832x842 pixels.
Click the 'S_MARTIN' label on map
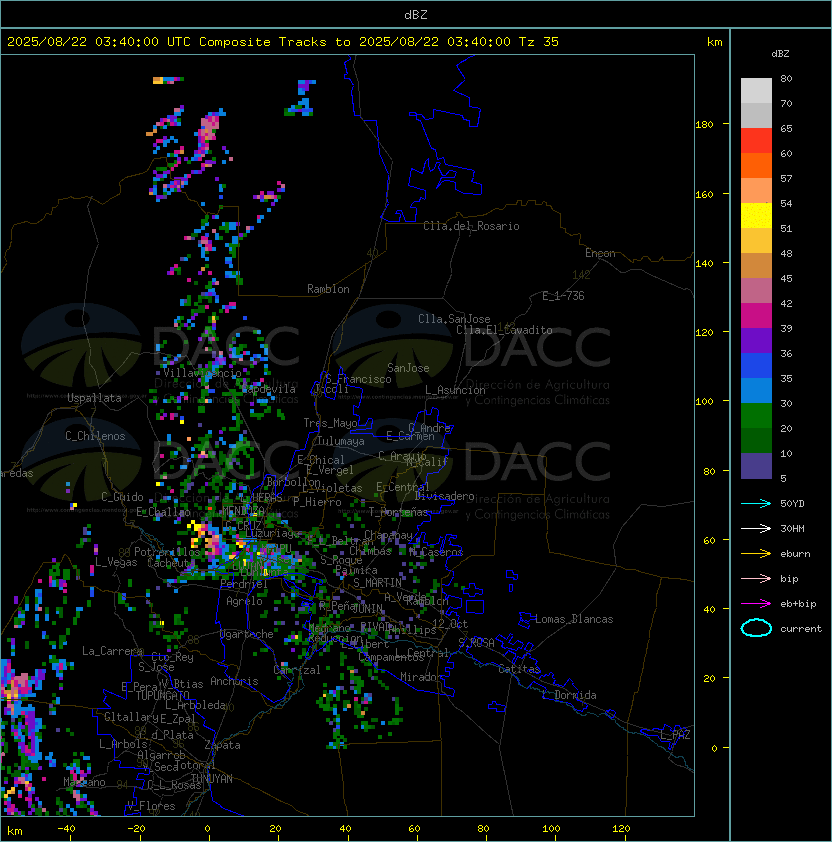point(378,583)
